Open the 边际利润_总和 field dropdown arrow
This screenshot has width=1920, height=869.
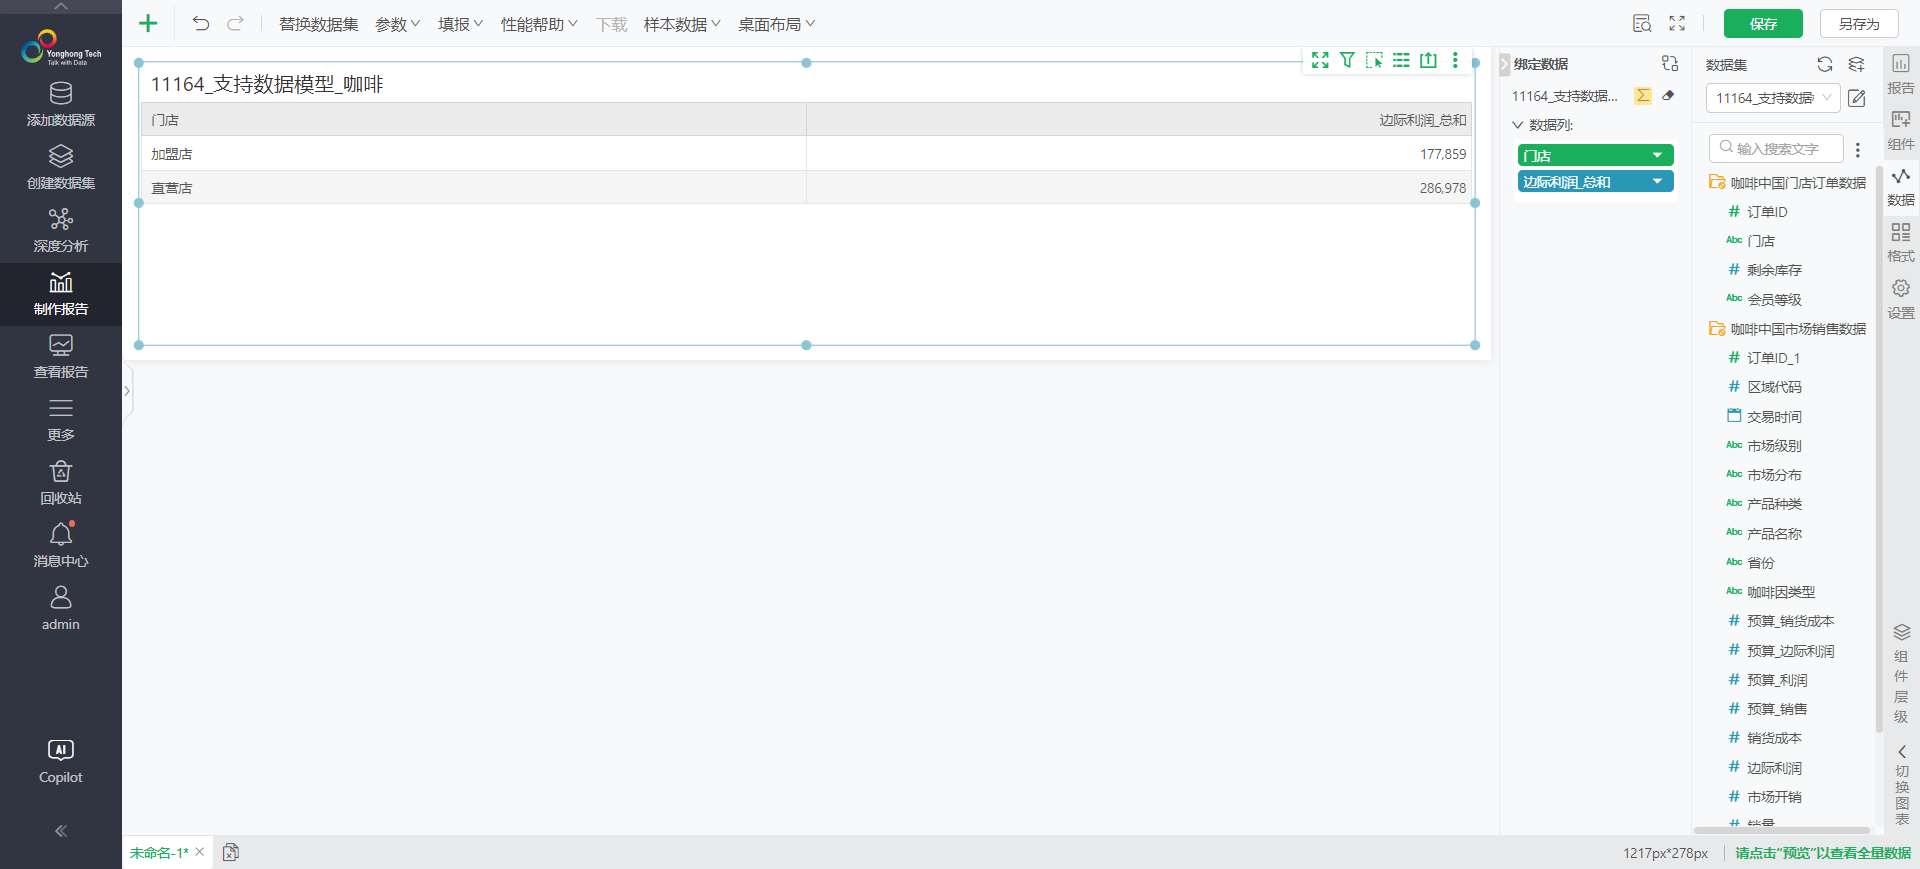[1657, 181]
